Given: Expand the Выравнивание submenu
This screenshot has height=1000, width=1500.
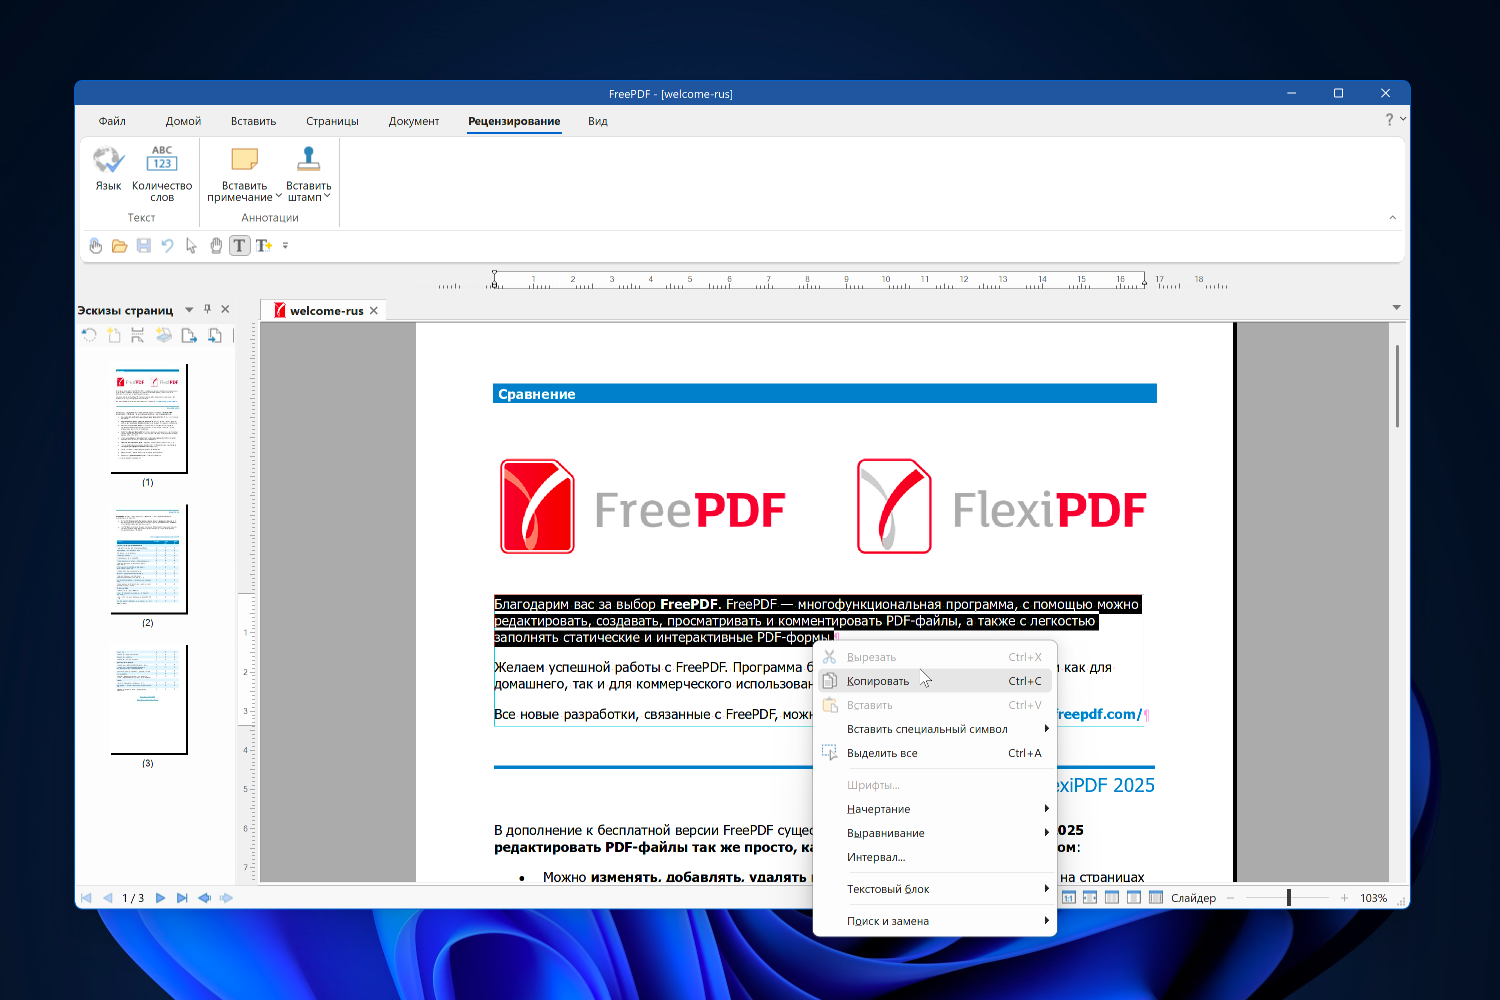Looking at the screenshot, I should pyautogui.click(x=935, y=833).
